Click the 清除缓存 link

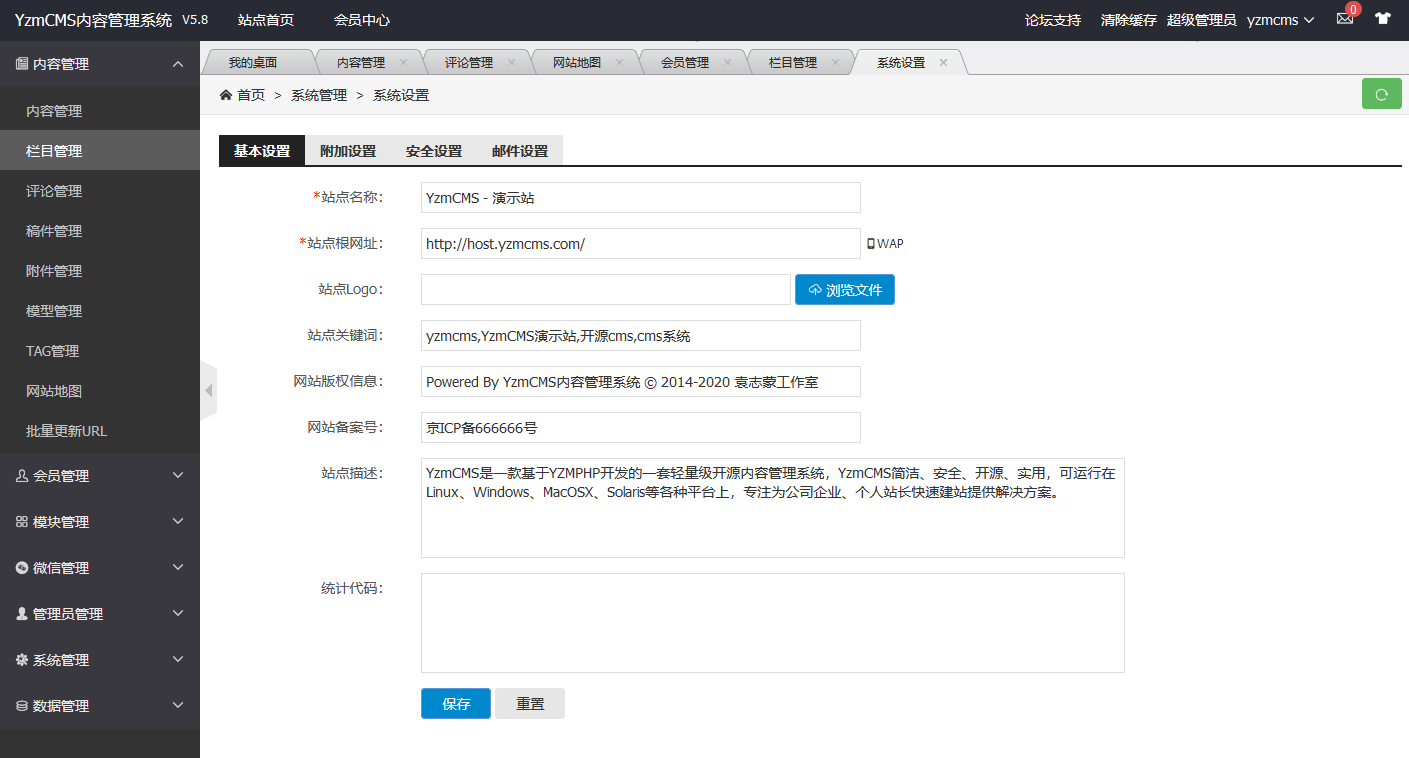coord(1128,20)
